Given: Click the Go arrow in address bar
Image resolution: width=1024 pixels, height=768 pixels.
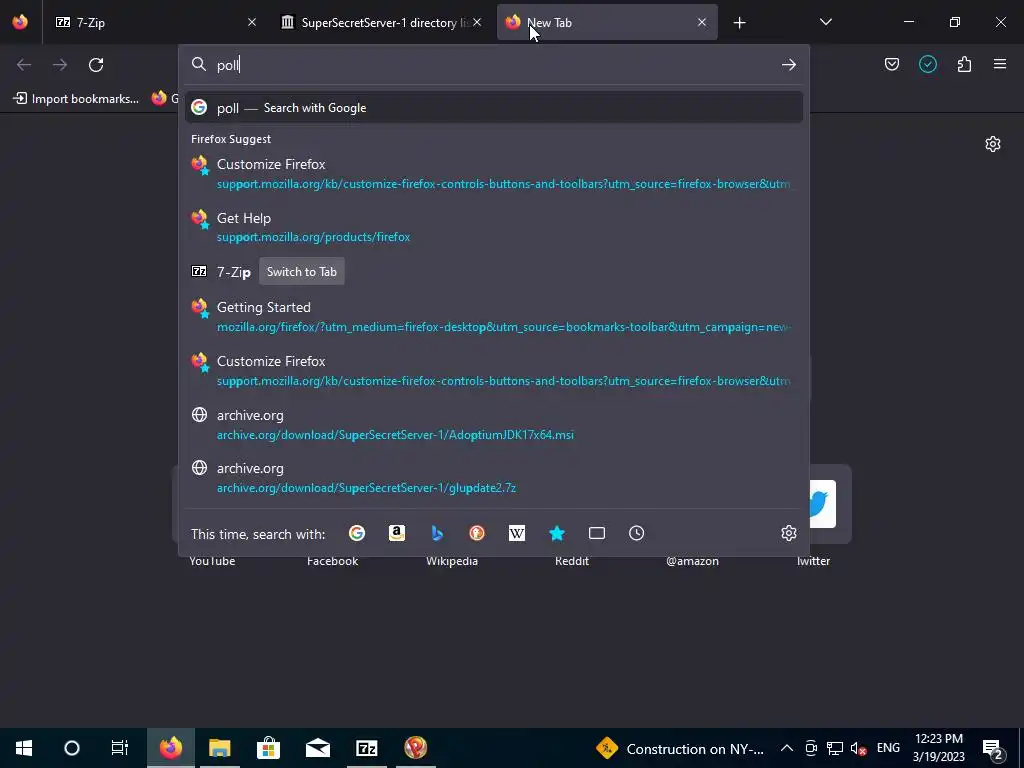Looking at the screenshot, I should (789, 64).
